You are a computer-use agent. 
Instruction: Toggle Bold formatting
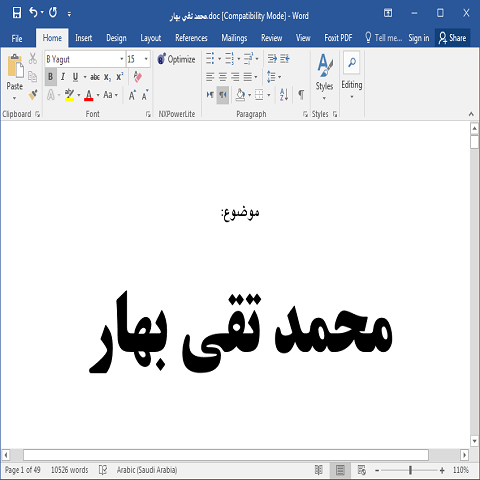50,77
